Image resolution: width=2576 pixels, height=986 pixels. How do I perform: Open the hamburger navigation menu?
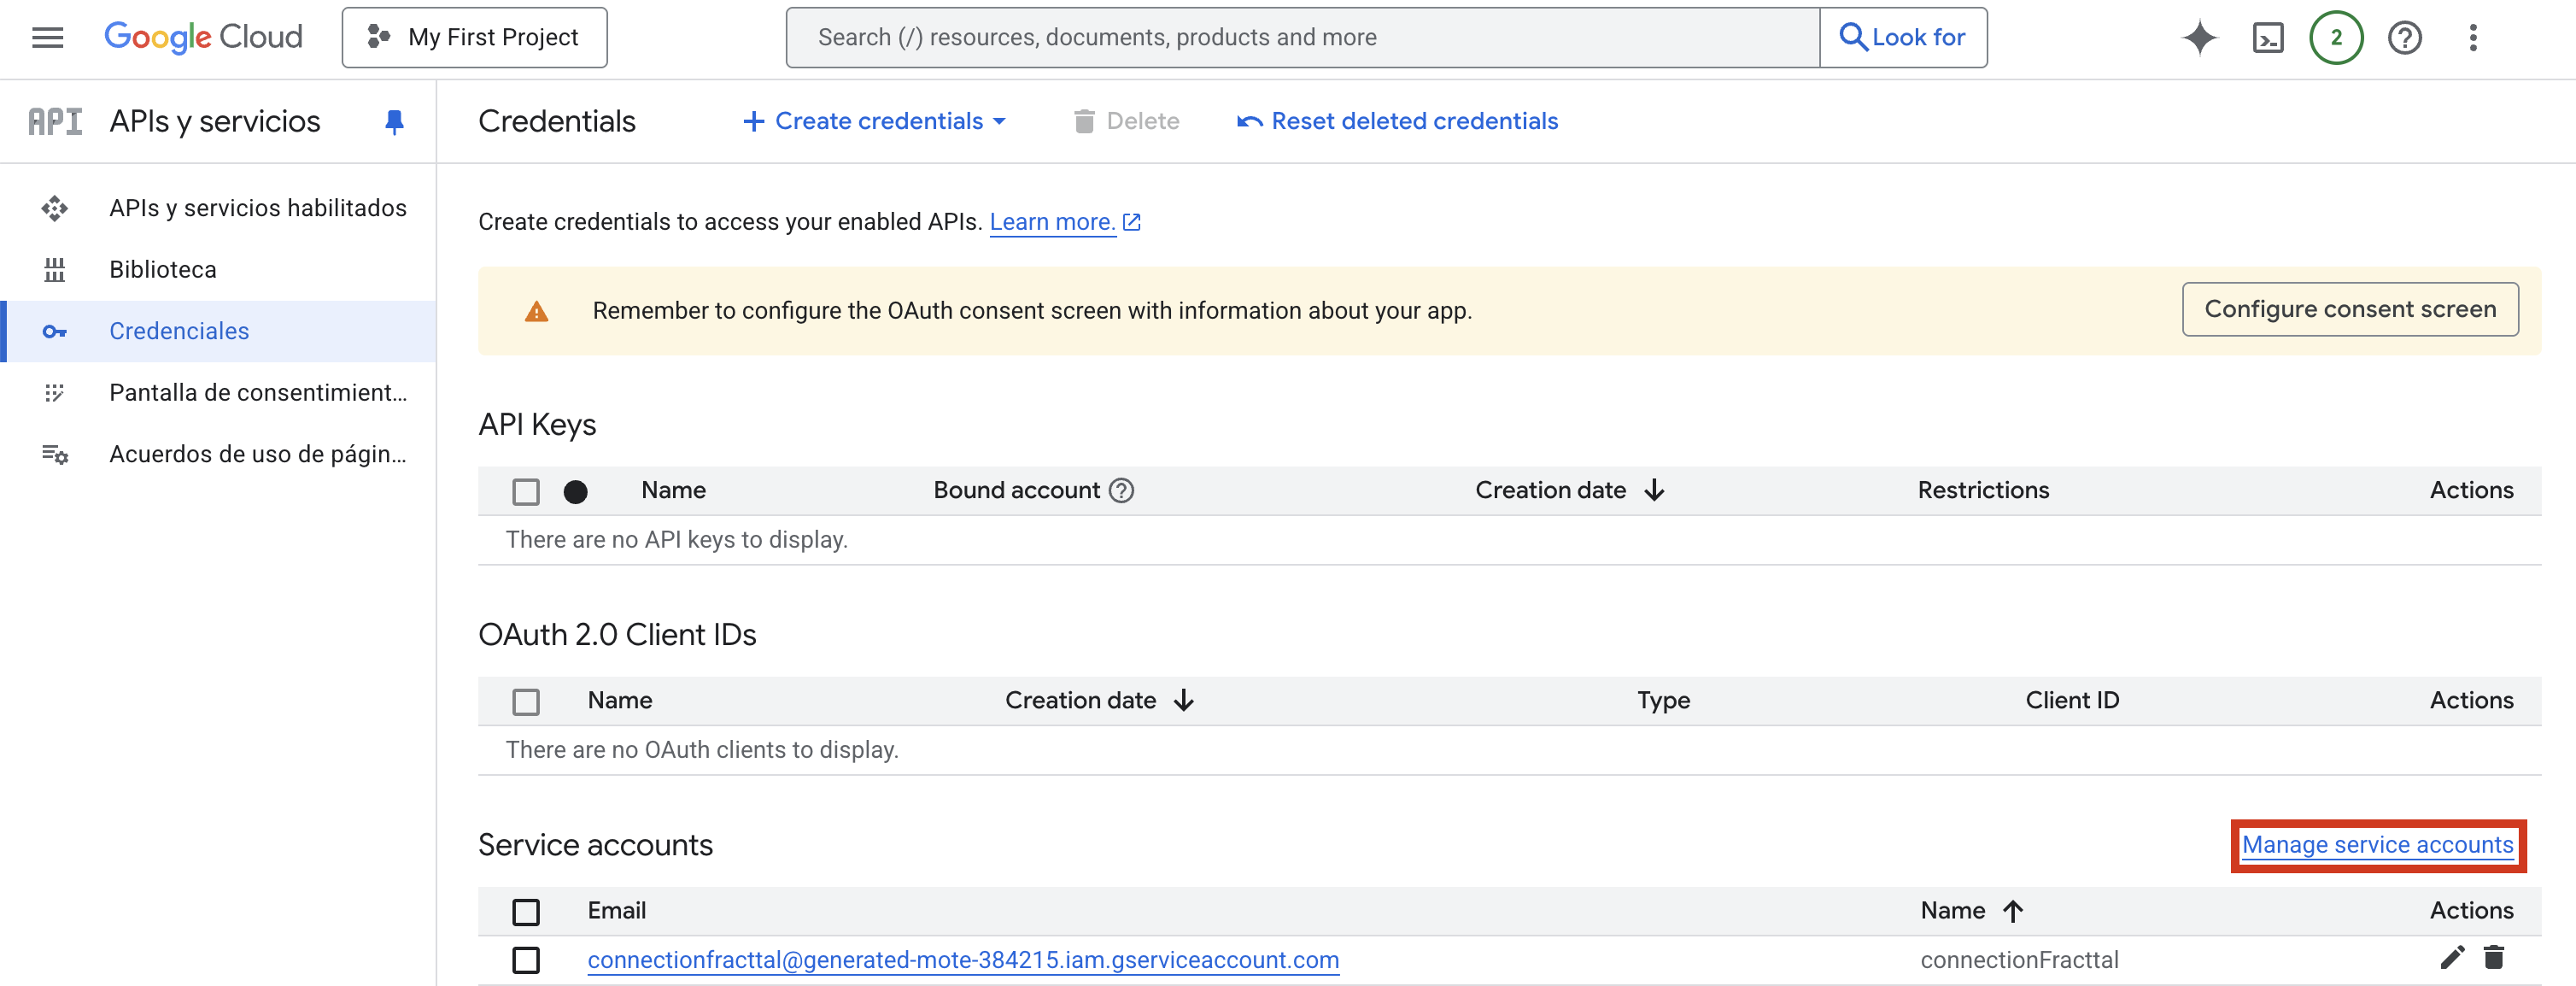[47, 38]
